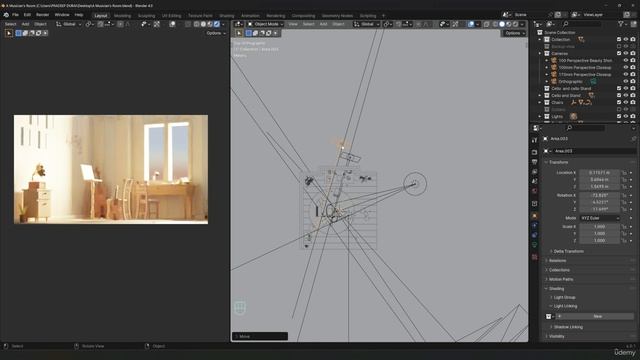
Task: Click the Blender logo icon
Action: coord(6,15)
